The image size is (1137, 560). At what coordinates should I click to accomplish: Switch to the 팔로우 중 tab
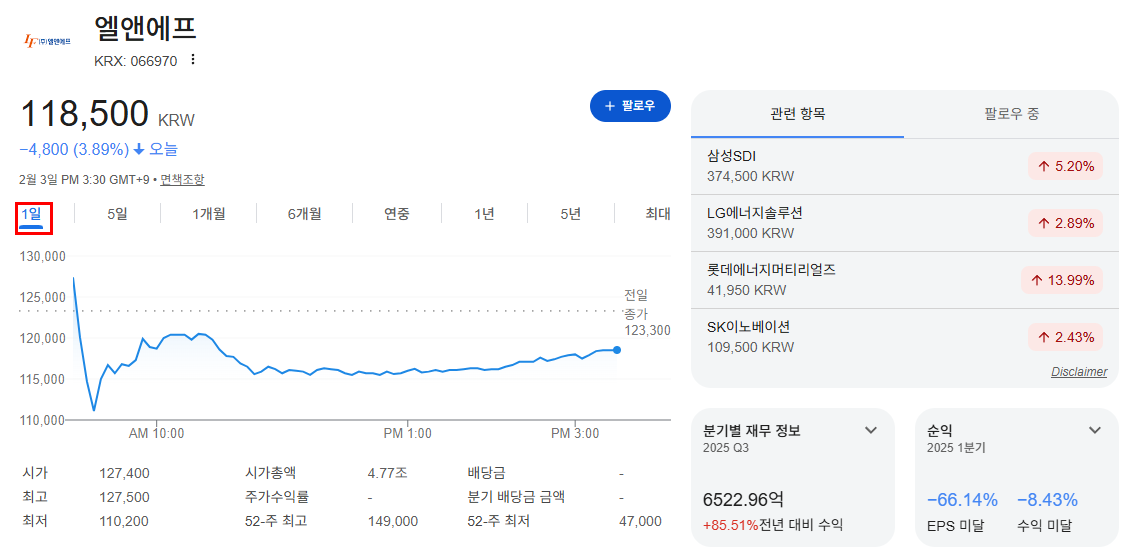[x=1012, y=114]
